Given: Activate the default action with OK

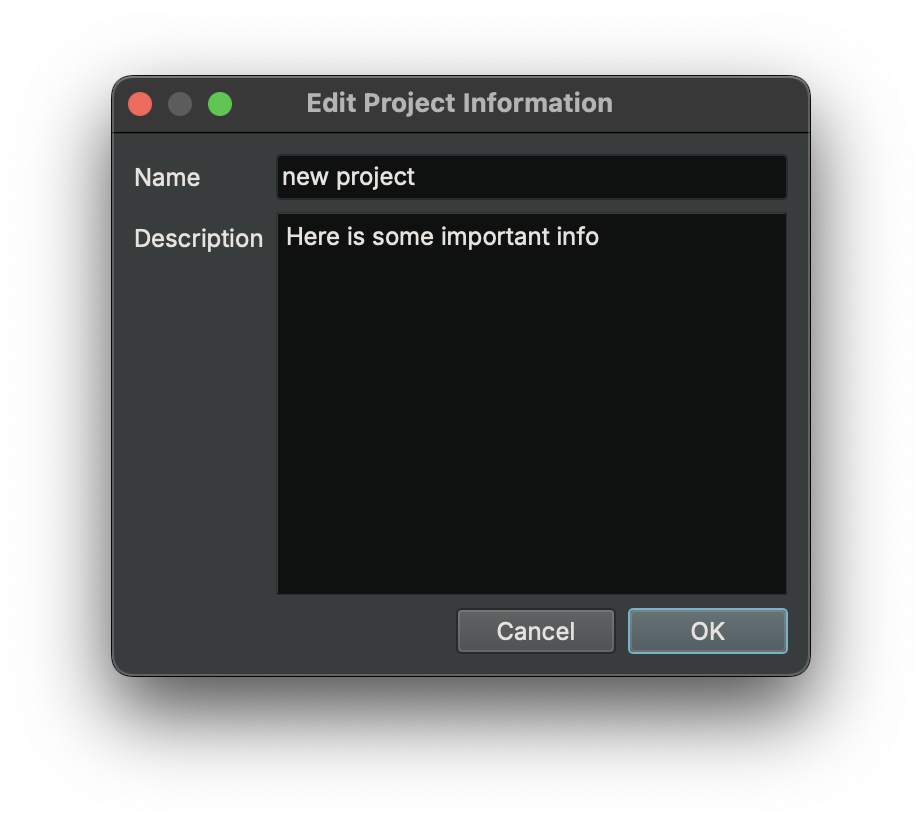Looking at the screenshot, I should click(707, 631).
